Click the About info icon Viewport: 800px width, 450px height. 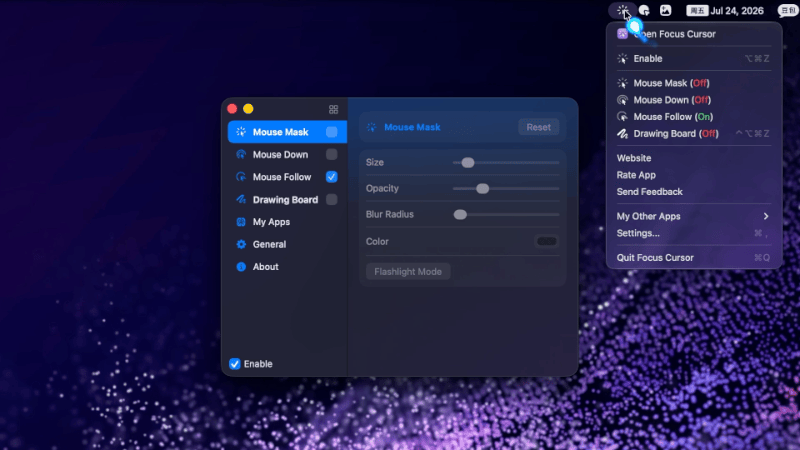click(x=241, y=267)
